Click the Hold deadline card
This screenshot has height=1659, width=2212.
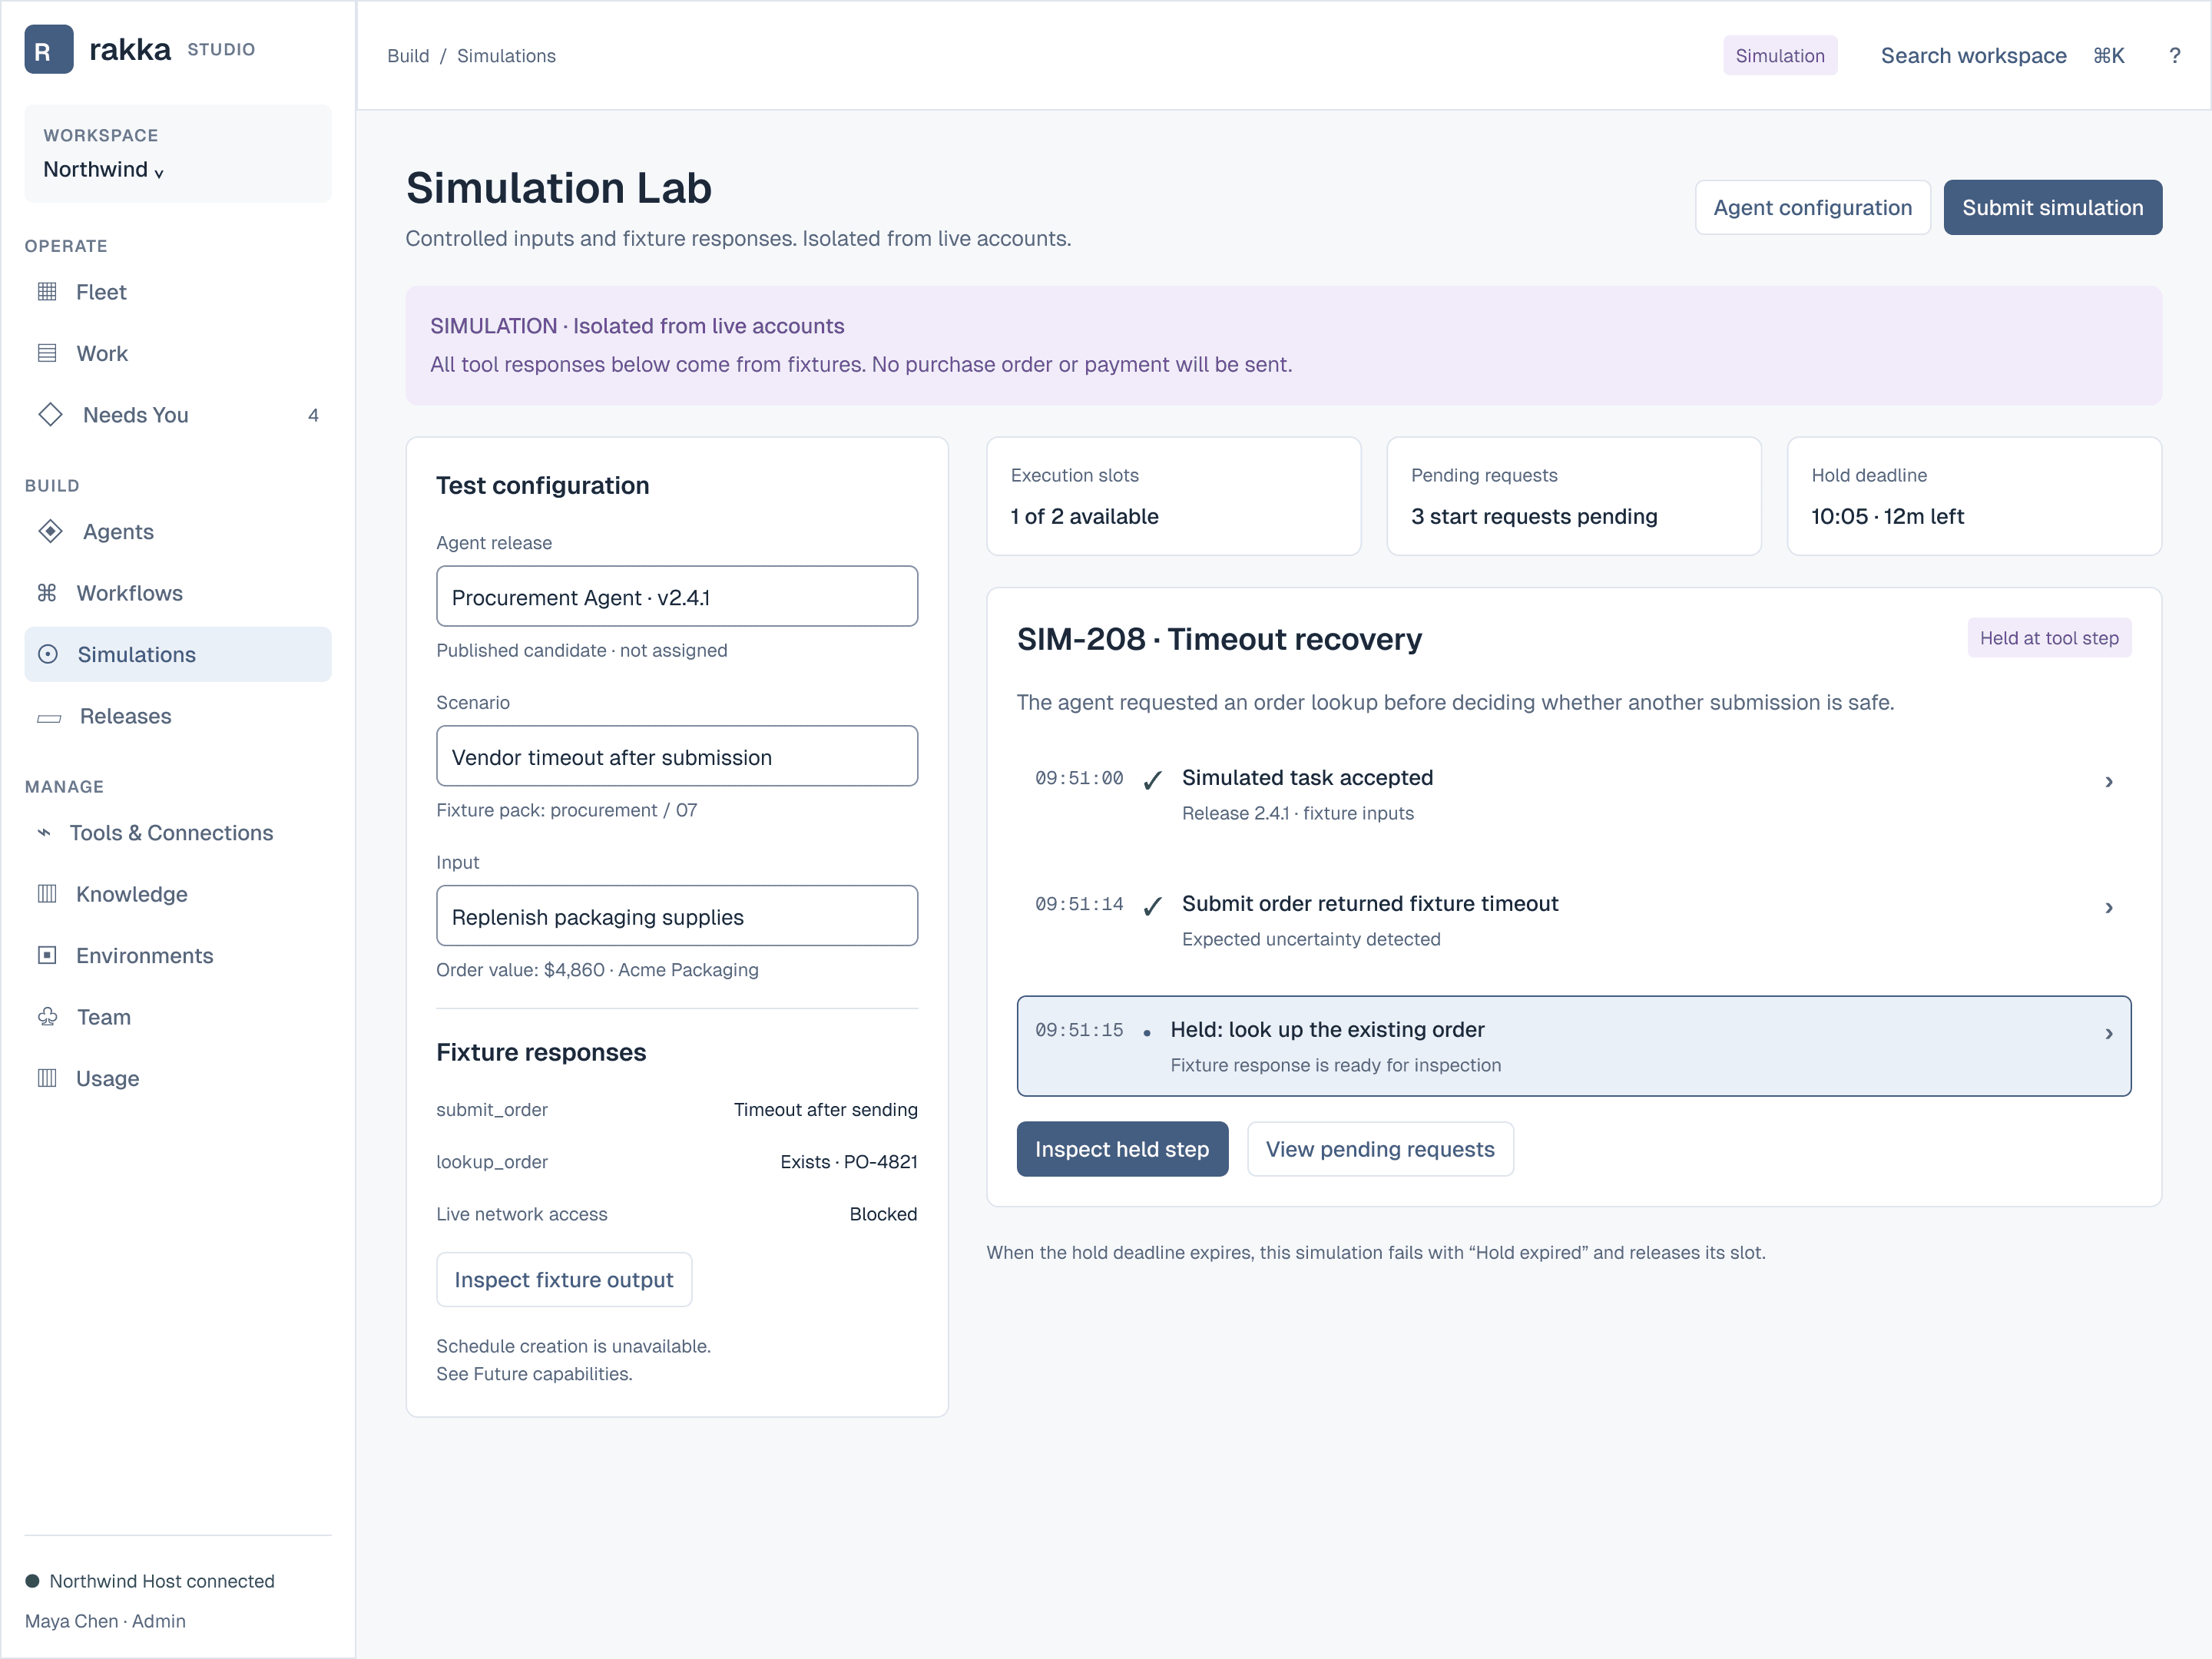coord(1974,496)
